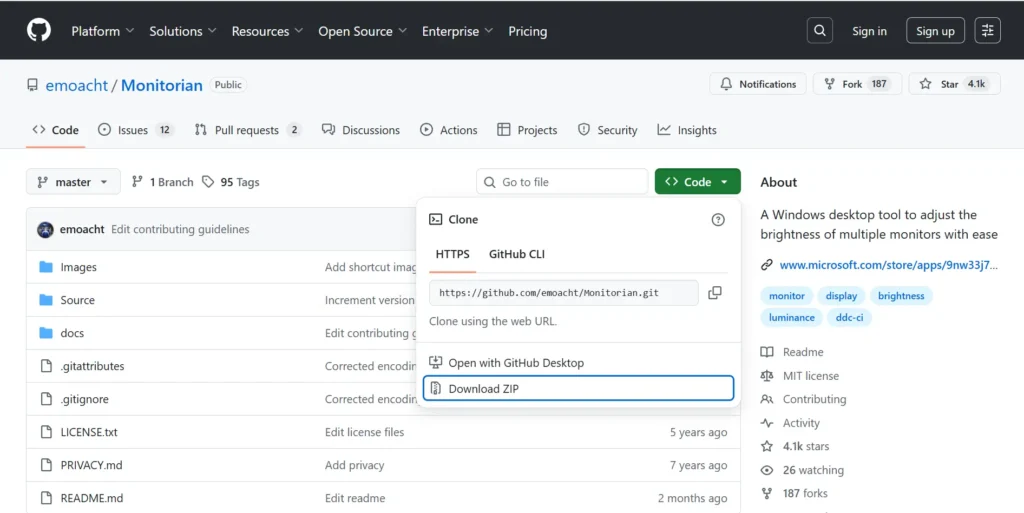
Task: Collapse the green Code dropdown button
Action: point(697,182)
